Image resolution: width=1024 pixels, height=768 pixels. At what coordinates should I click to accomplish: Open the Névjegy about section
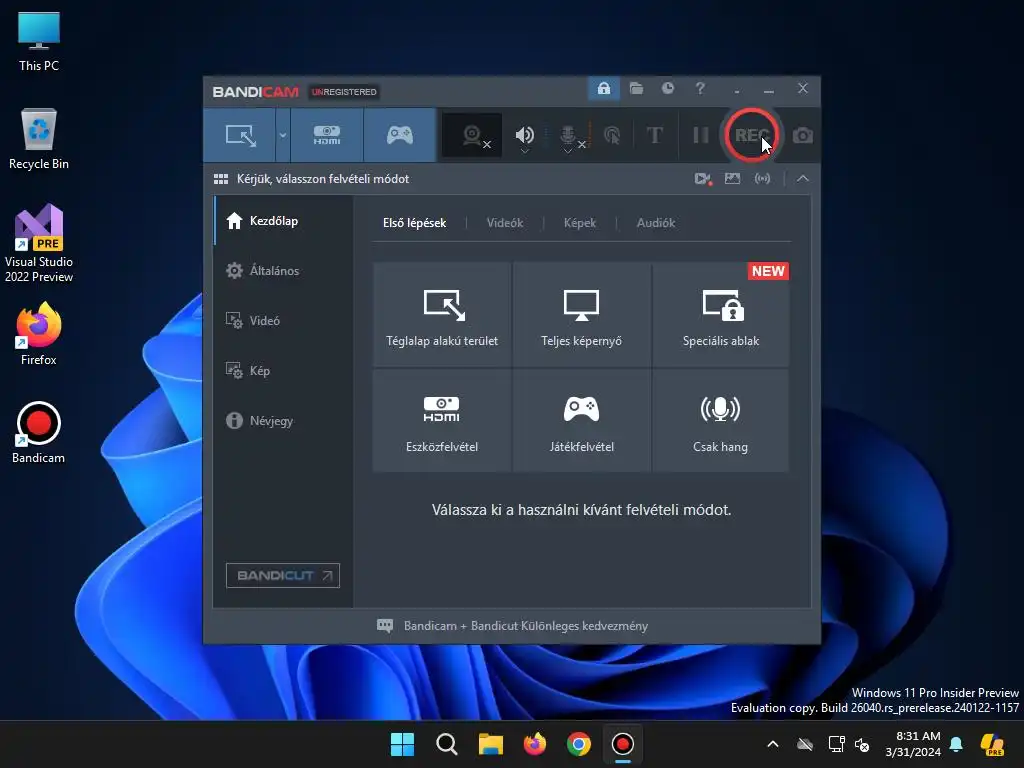(283, 421)
